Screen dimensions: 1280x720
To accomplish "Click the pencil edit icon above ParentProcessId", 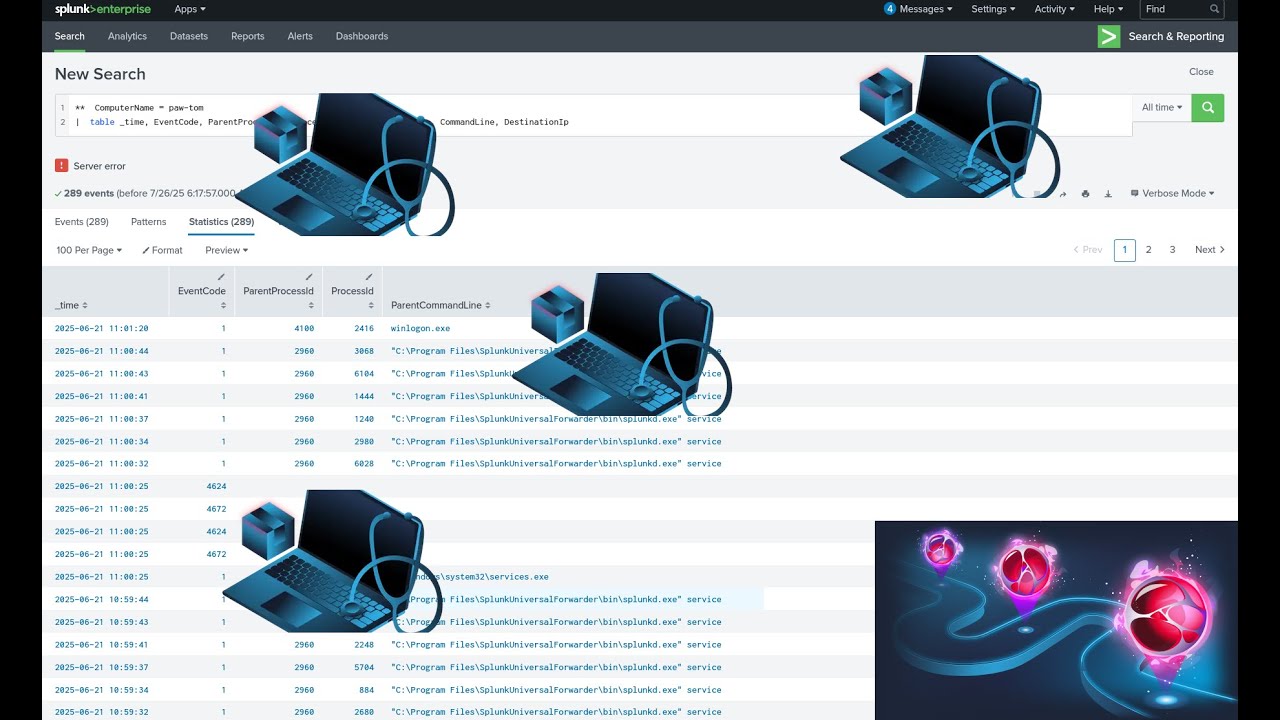I will (x=309, y=277).
